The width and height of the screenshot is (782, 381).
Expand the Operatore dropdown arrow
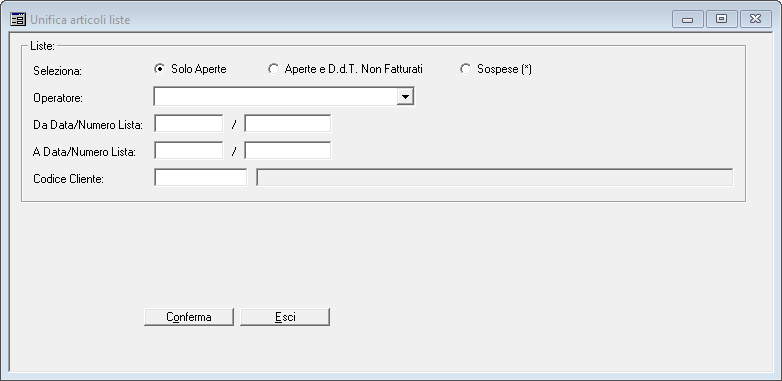coord(405,97)
